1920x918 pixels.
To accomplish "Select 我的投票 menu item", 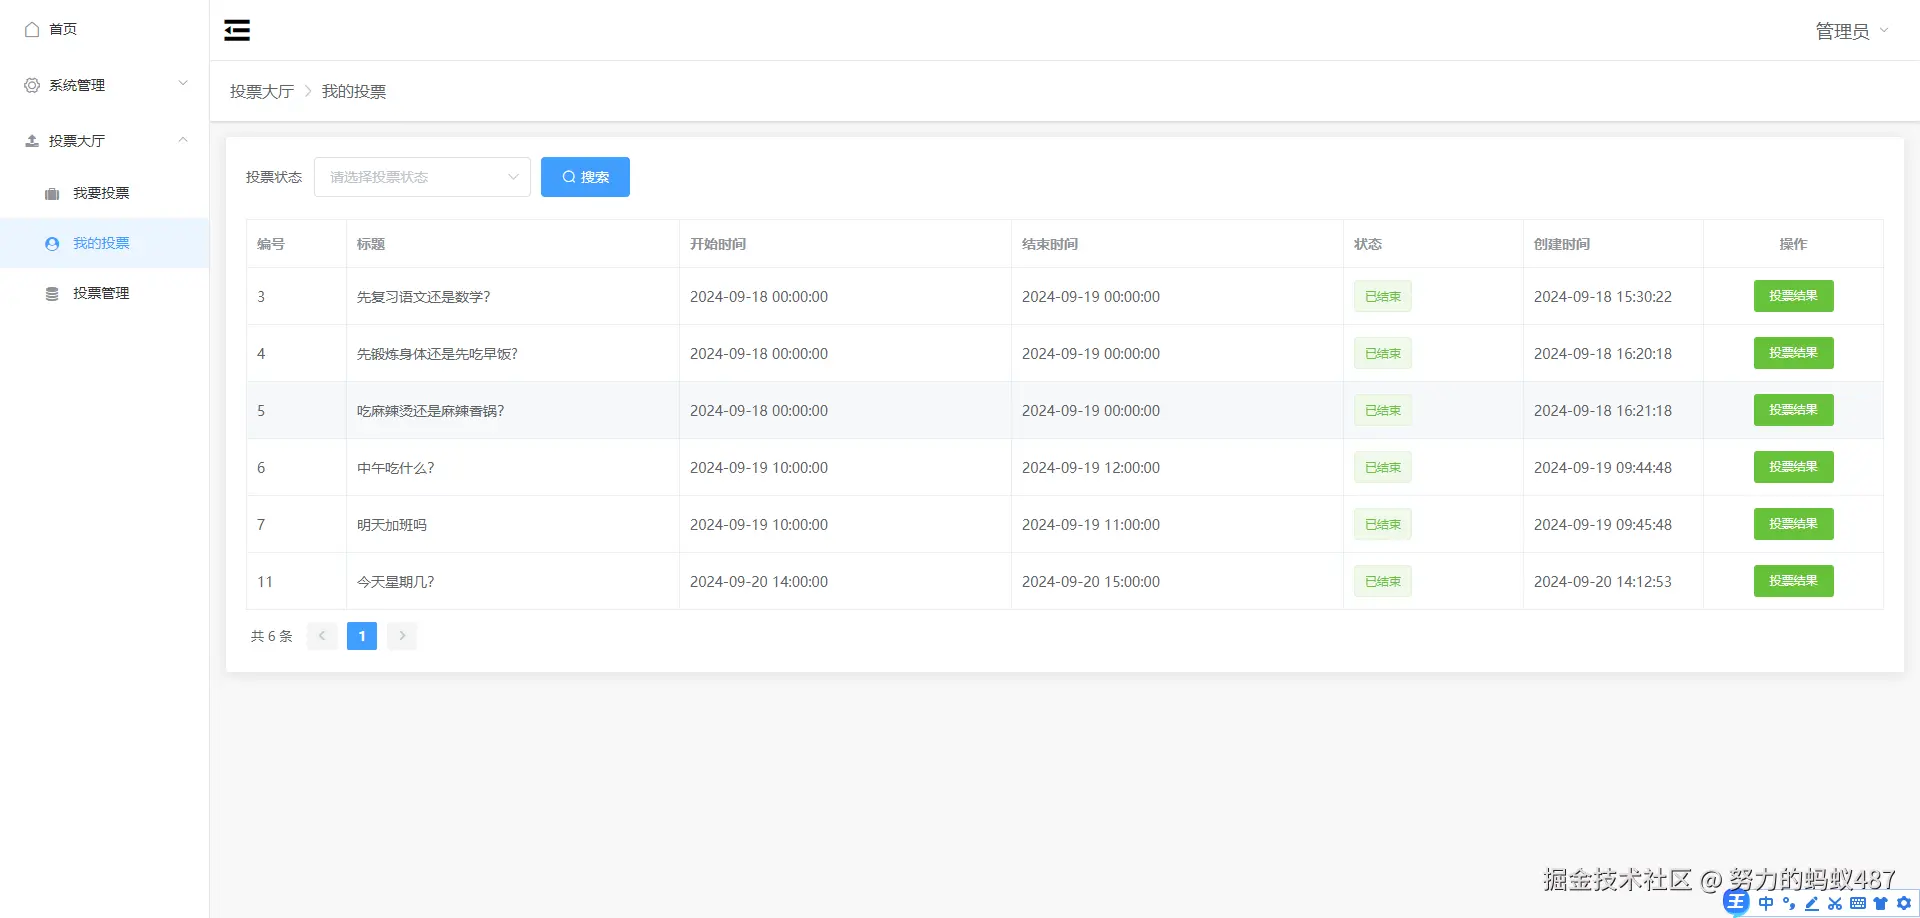I will (104, 243).
